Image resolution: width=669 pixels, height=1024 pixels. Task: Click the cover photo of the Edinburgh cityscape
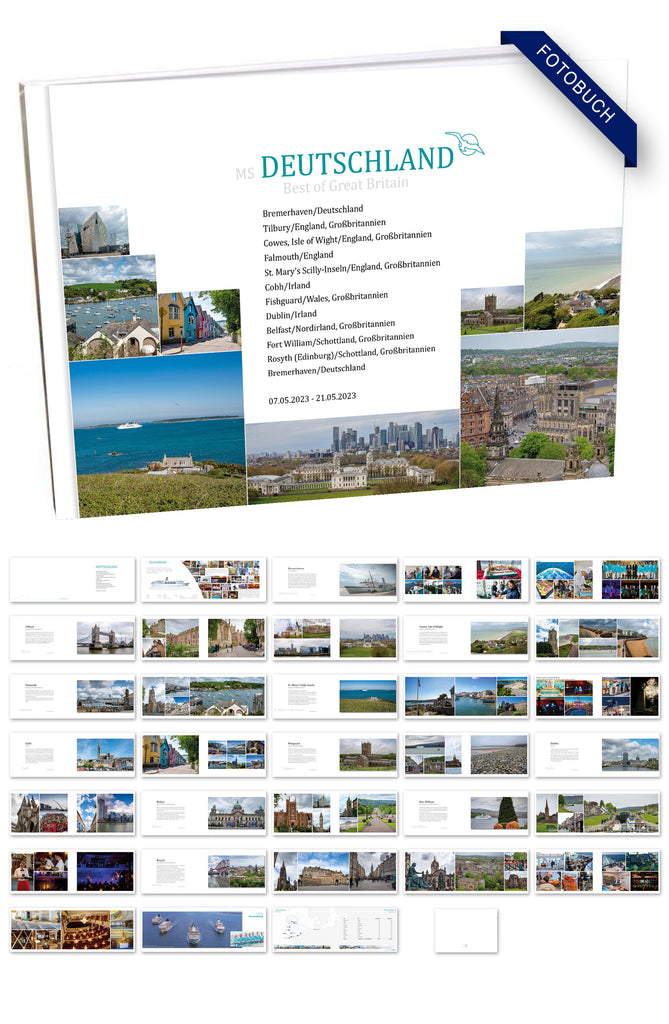coord(538,406)
